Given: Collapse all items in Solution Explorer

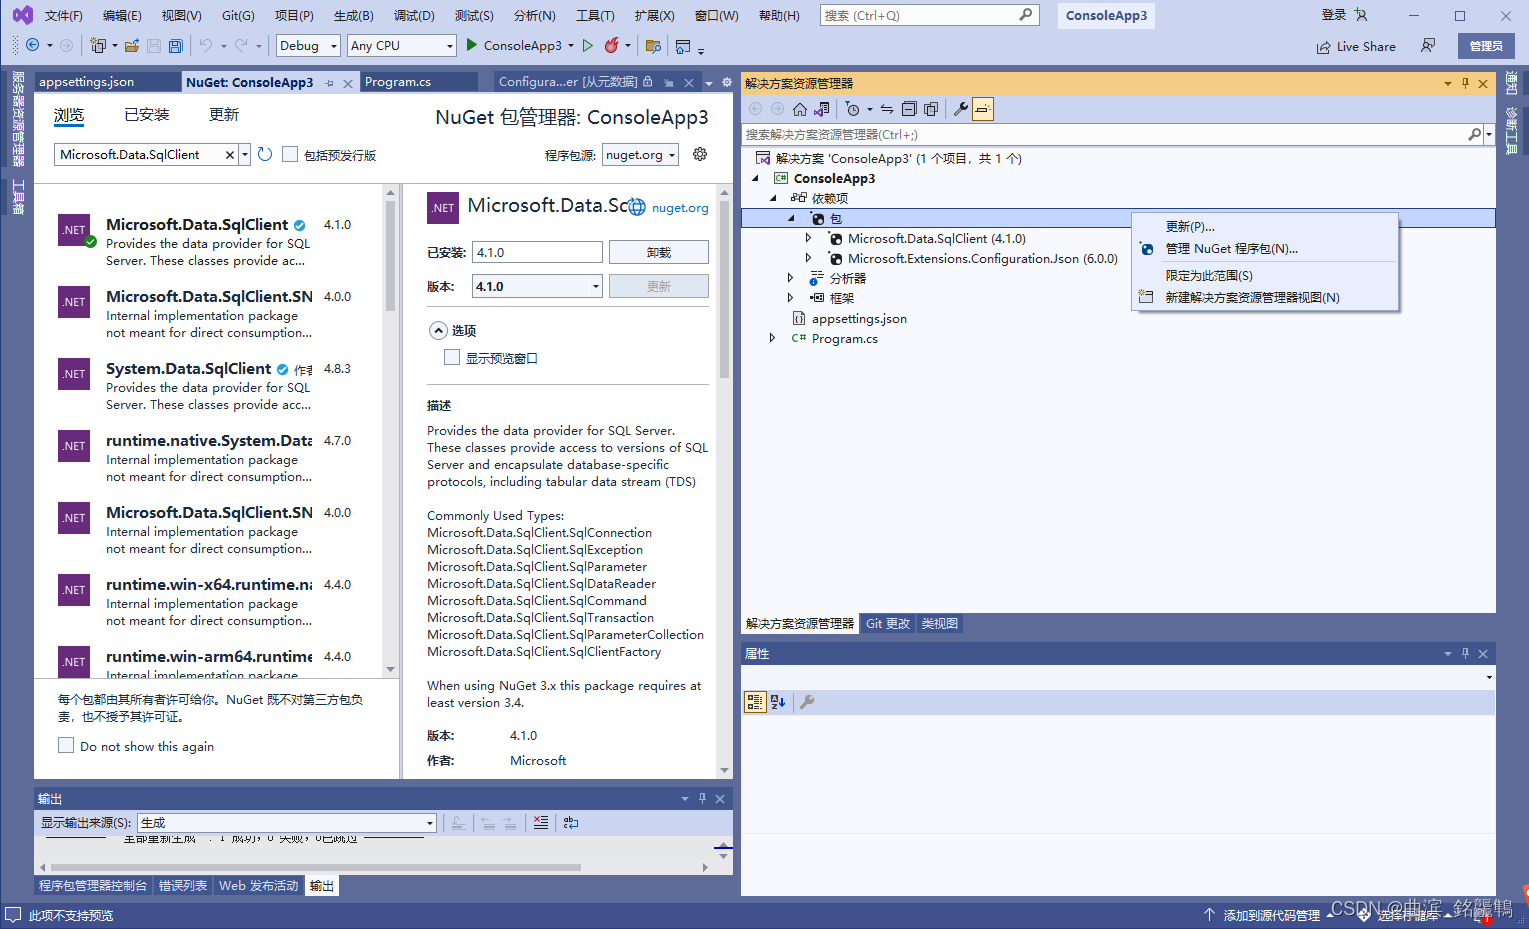Looking at the screenshot, I should [909, 109].
